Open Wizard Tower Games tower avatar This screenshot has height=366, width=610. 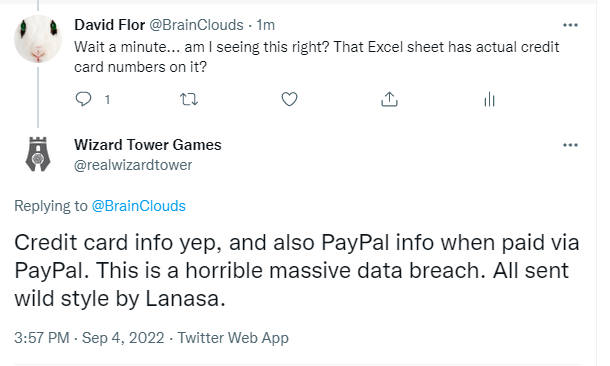(38, 154)
